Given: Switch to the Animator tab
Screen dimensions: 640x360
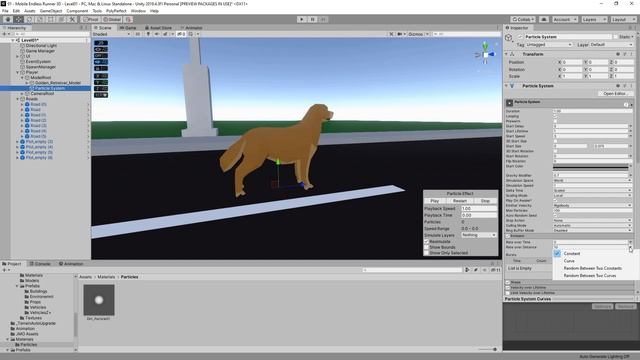Looking at the screenshot, I should 191,28.
